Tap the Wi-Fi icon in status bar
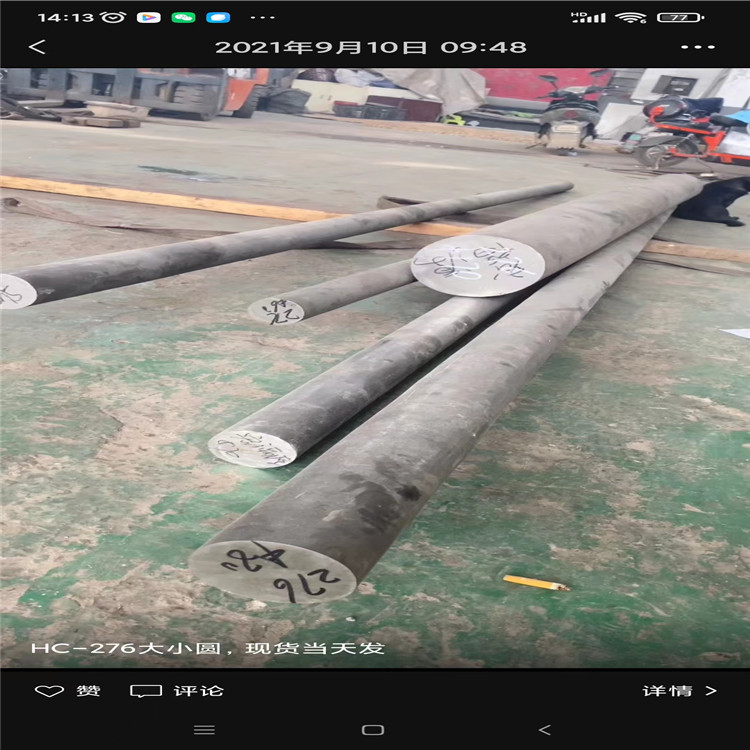 click(631, 17)
